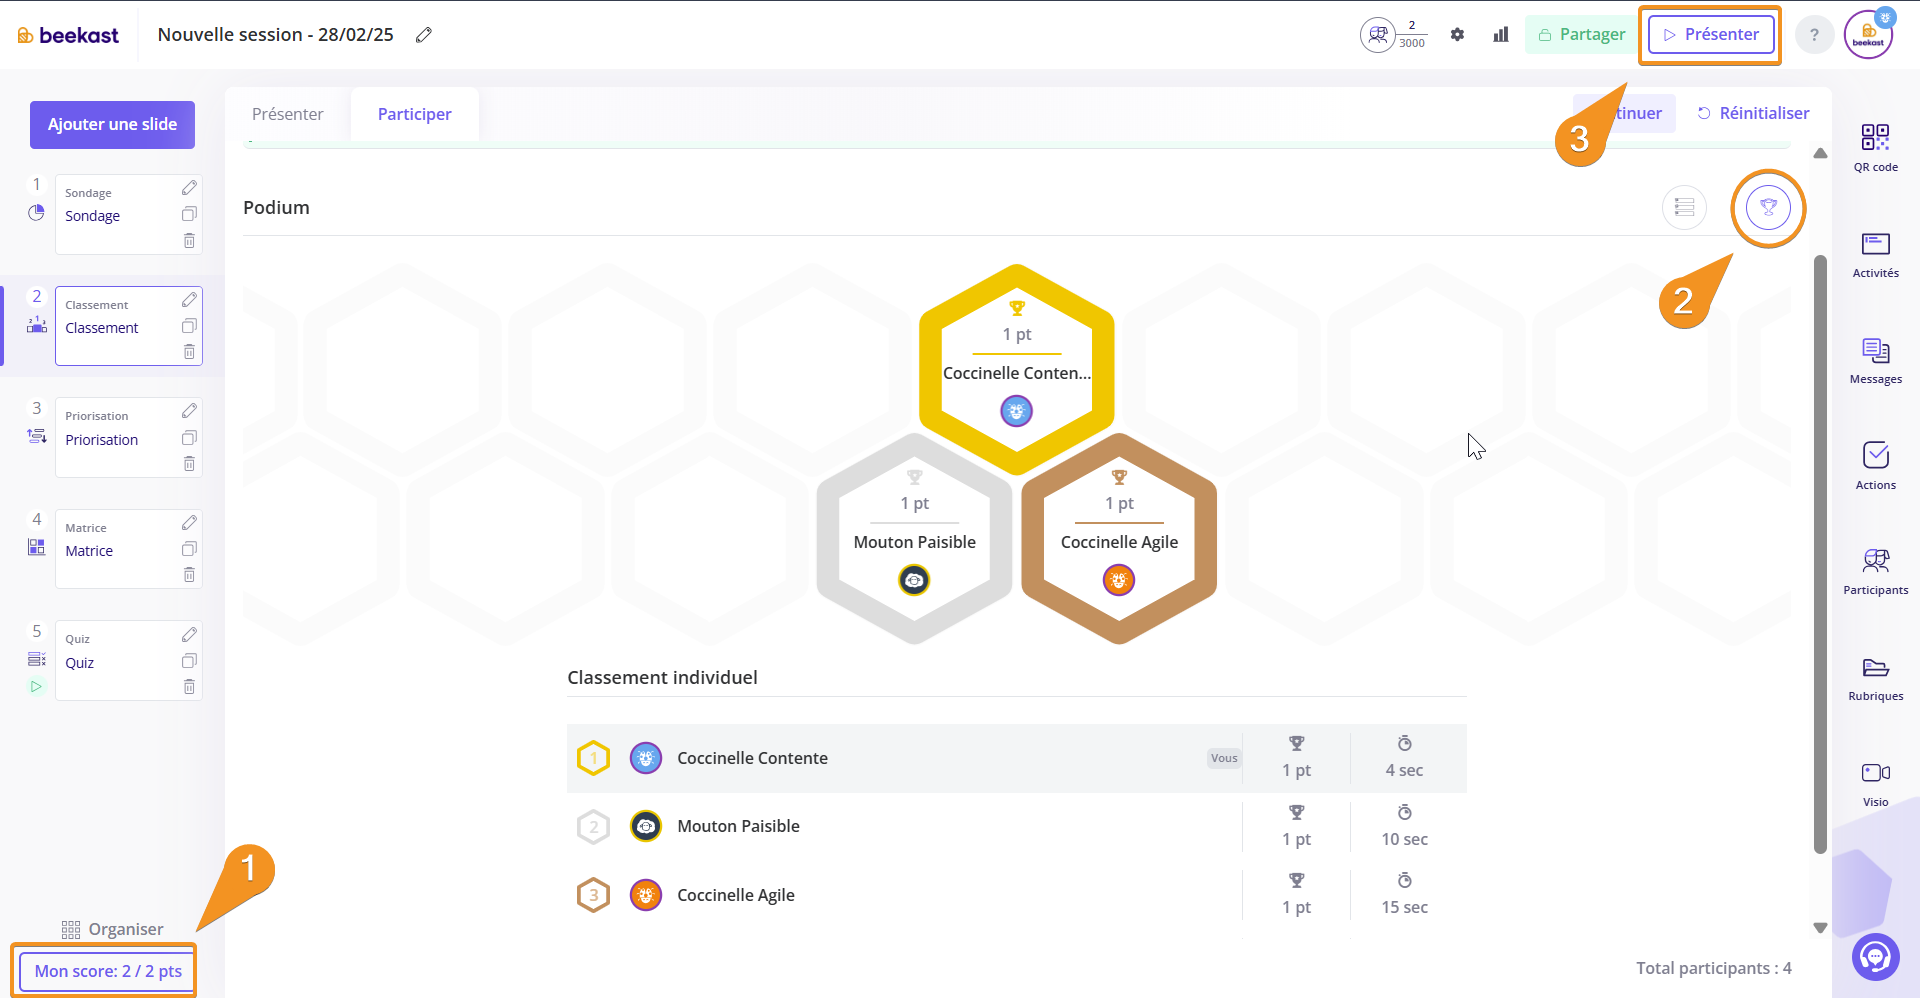The height and width of the screenshot is (998, 1920).
Task: Switch to list ranking view
Action: [1684, 208]
